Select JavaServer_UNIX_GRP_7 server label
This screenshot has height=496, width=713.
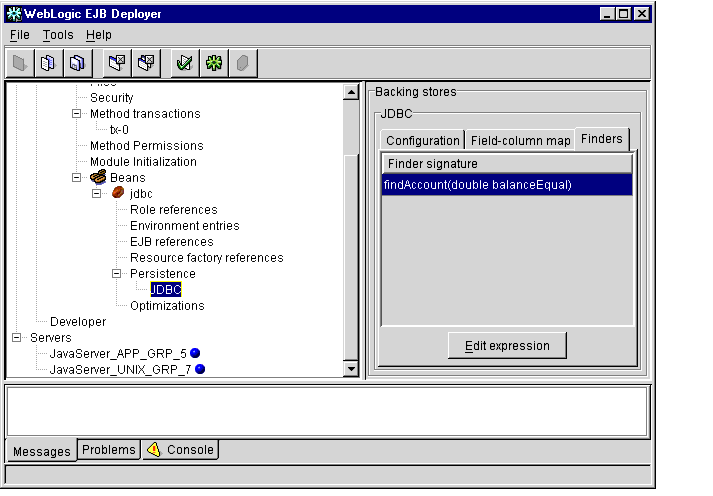pos(120,369)
